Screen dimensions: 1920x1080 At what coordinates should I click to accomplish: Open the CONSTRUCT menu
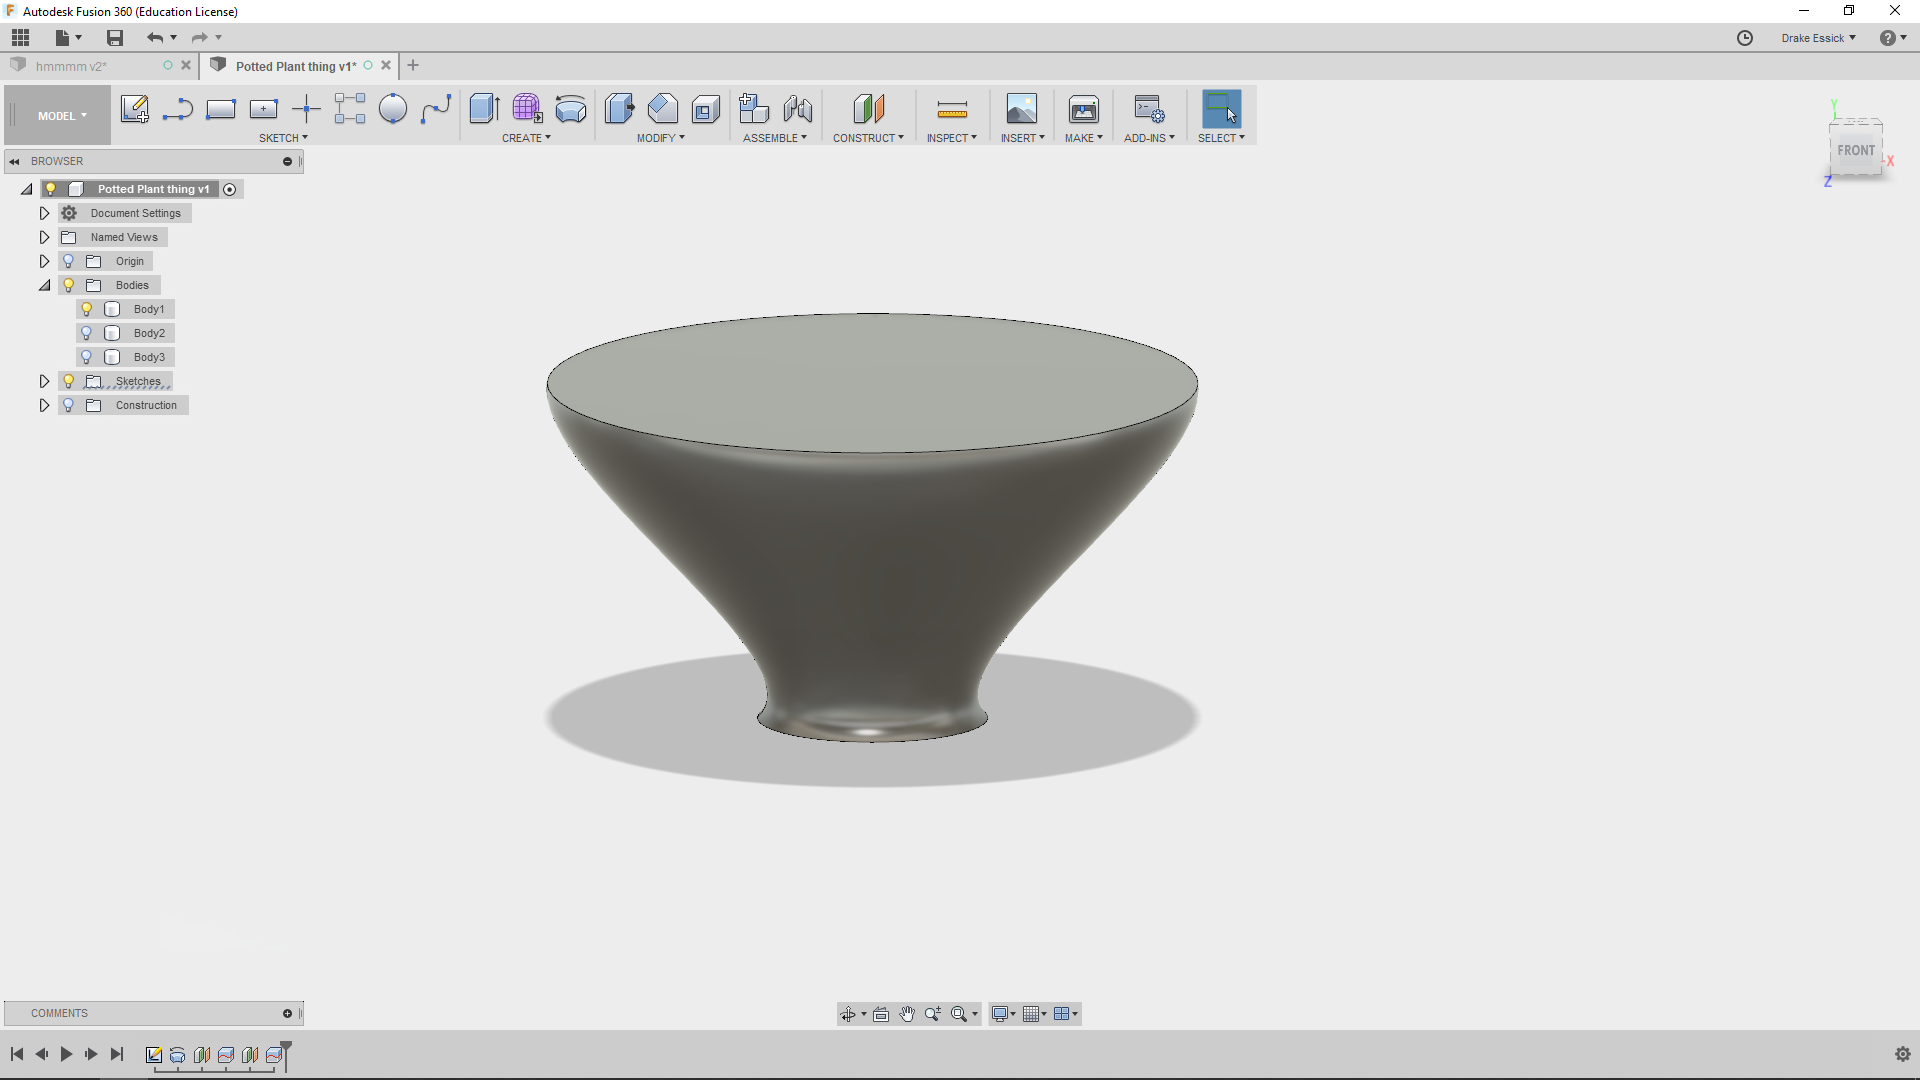click(x=868, y=138)
